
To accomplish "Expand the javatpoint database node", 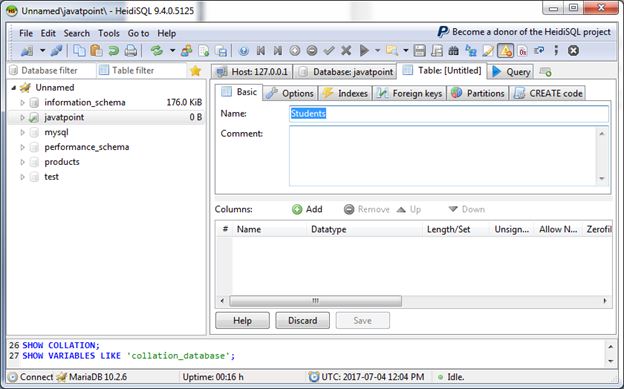I will [23, 117].
